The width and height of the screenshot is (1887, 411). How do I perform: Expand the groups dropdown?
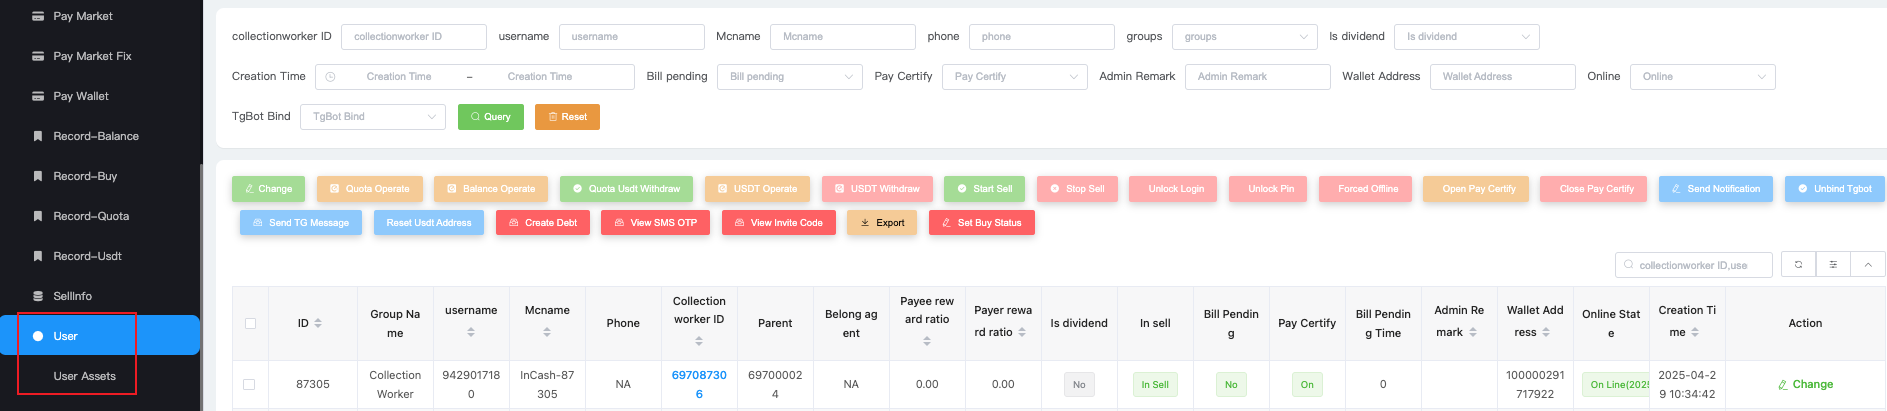tap(1244, 37)
